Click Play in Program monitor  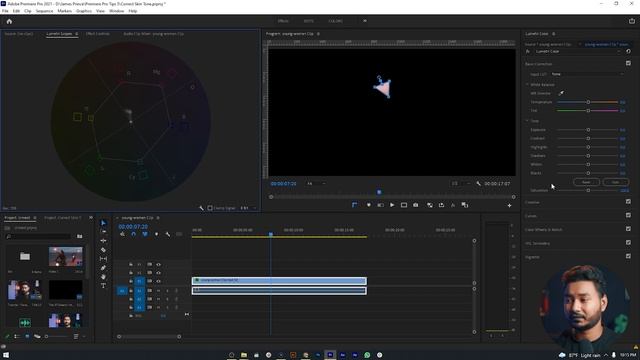pyautogui.click(x=392, y=205)
